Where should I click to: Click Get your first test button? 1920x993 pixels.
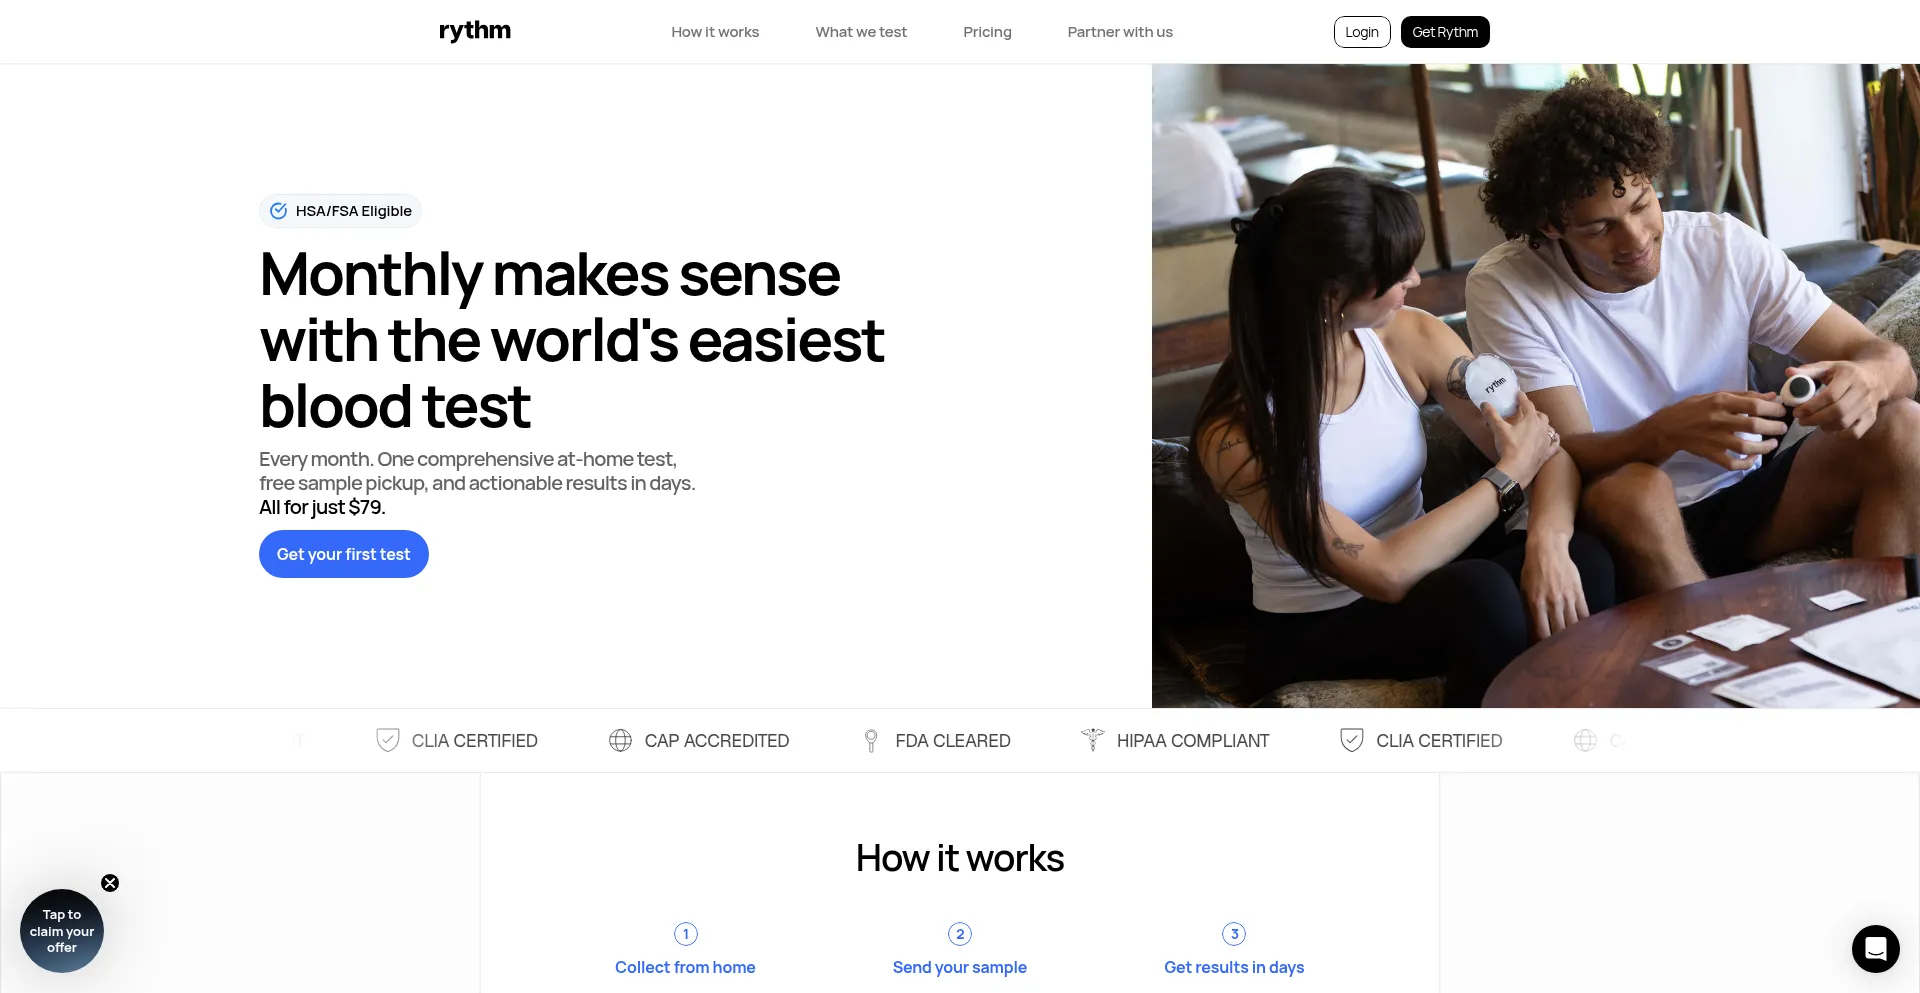(x=344, y=554)
